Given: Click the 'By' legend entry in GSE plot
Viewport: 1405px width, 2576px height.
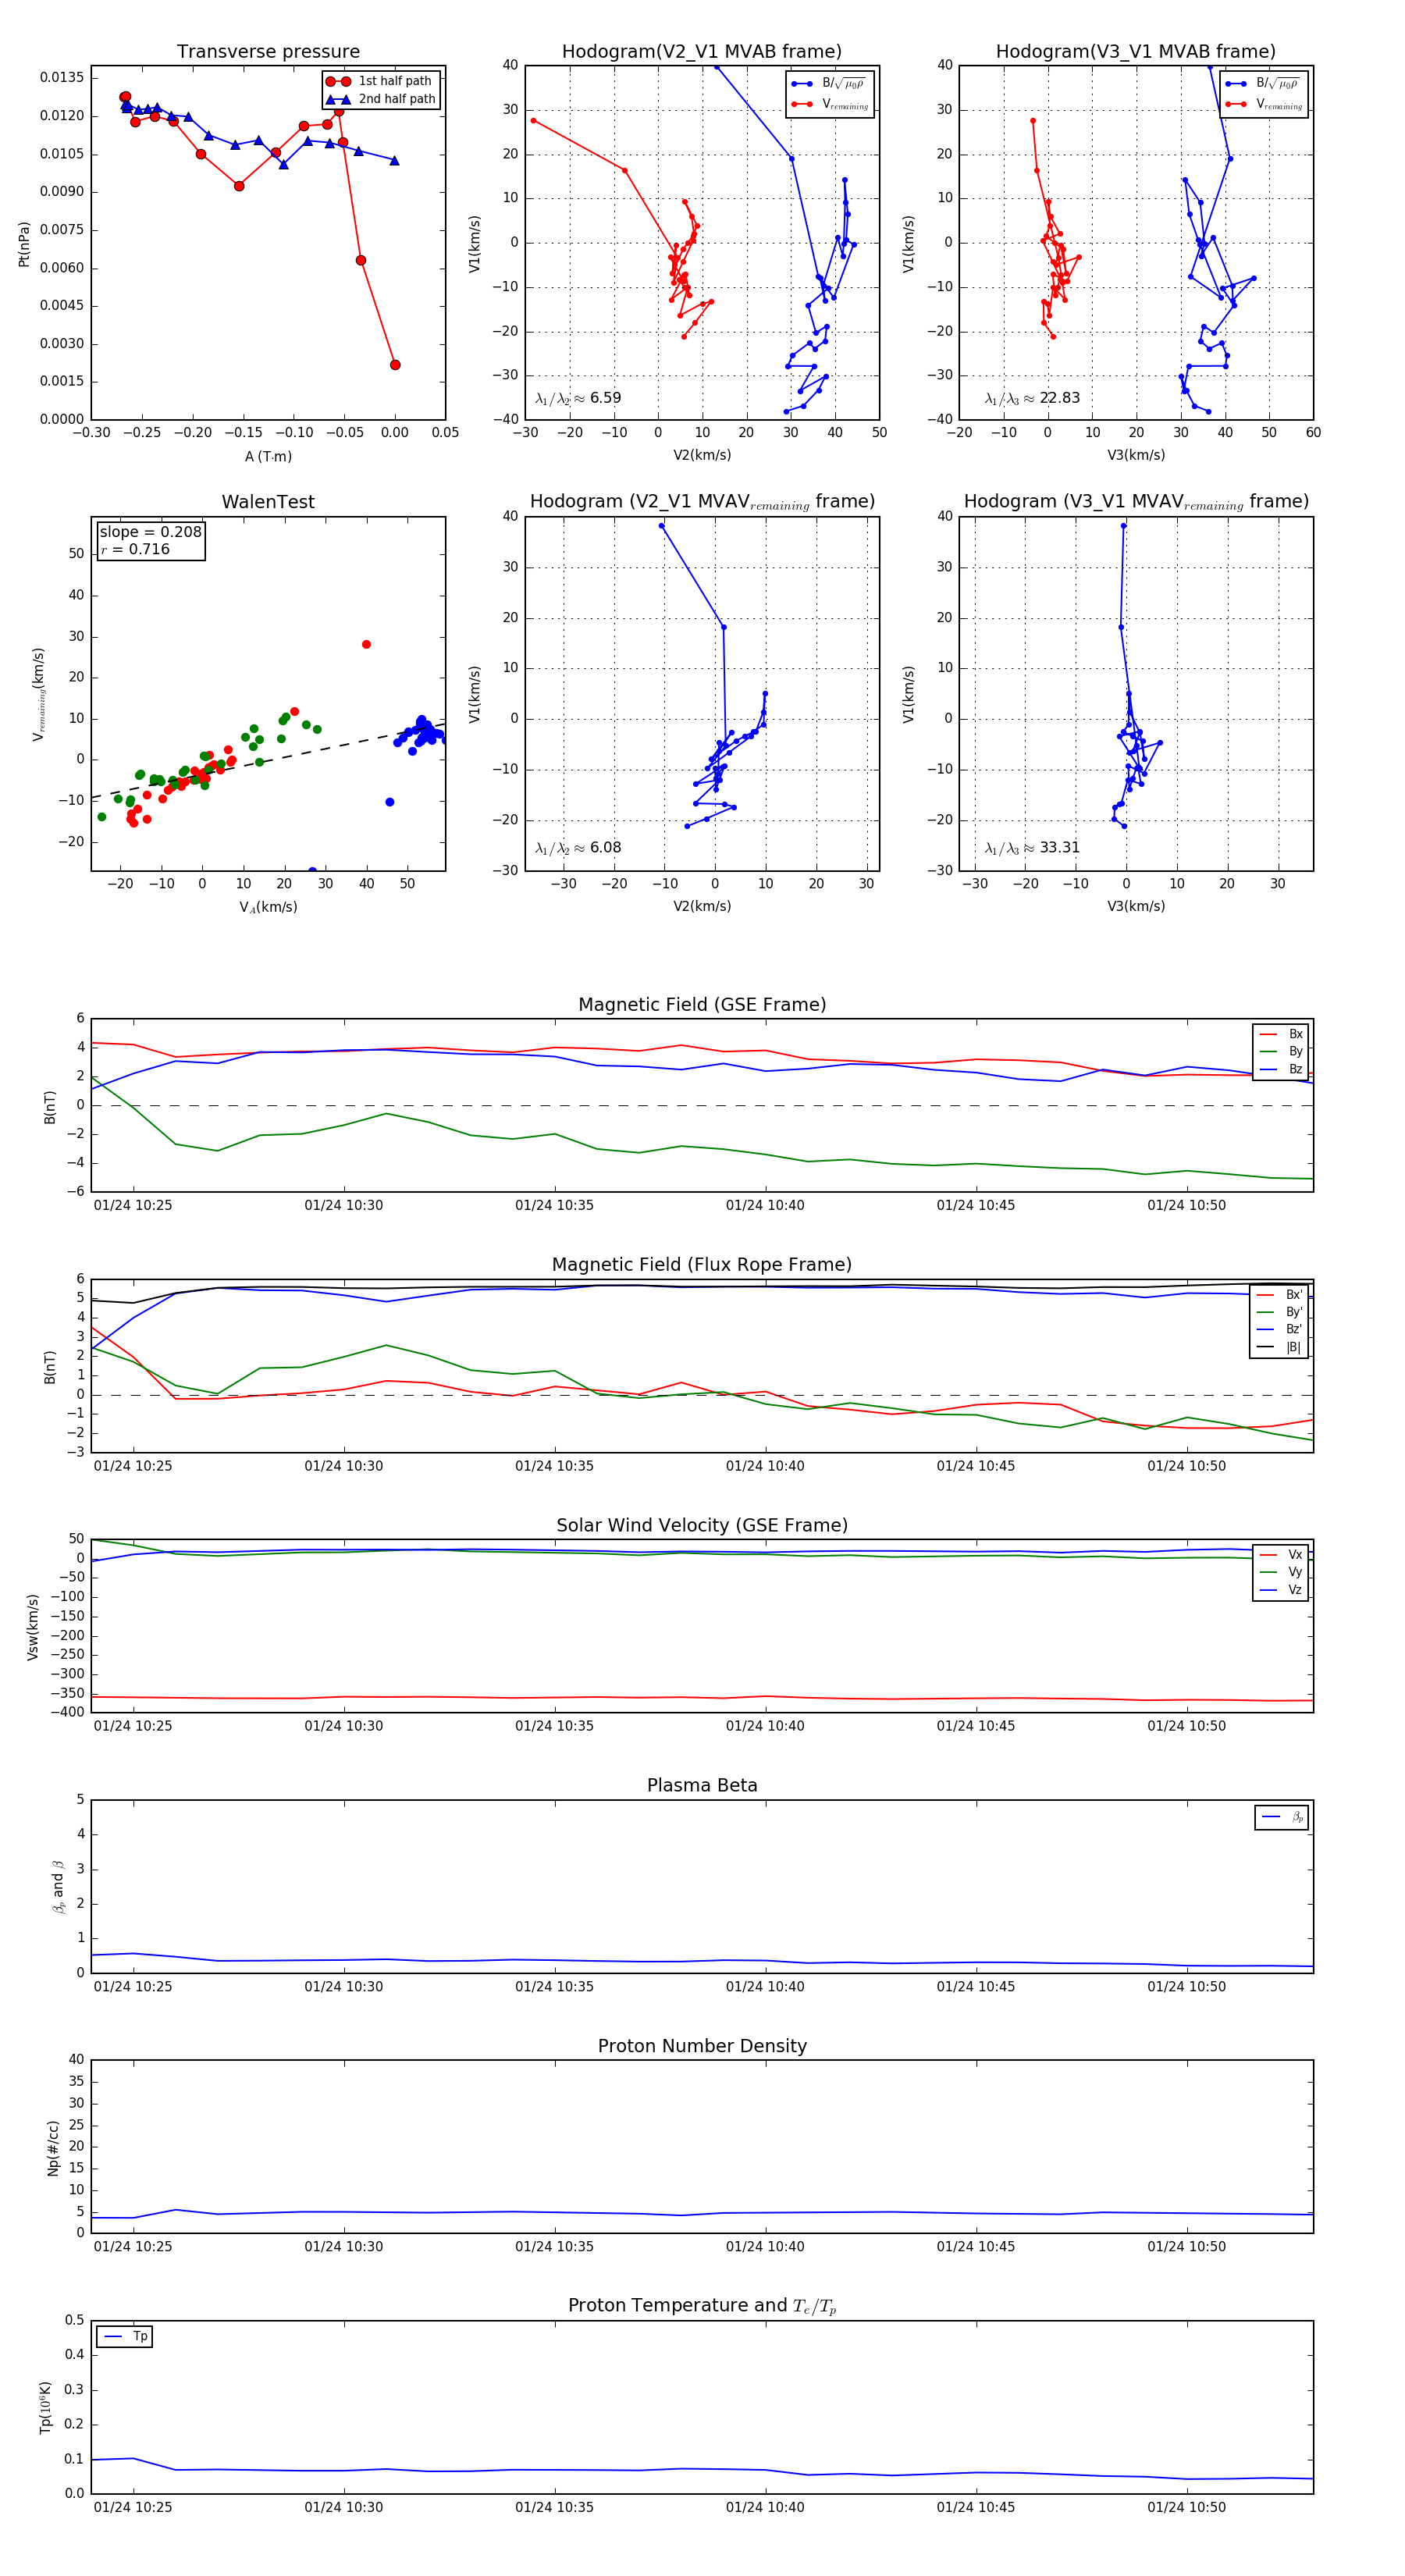Looking at the screenshot, I should click(x=1281, y=1052).
